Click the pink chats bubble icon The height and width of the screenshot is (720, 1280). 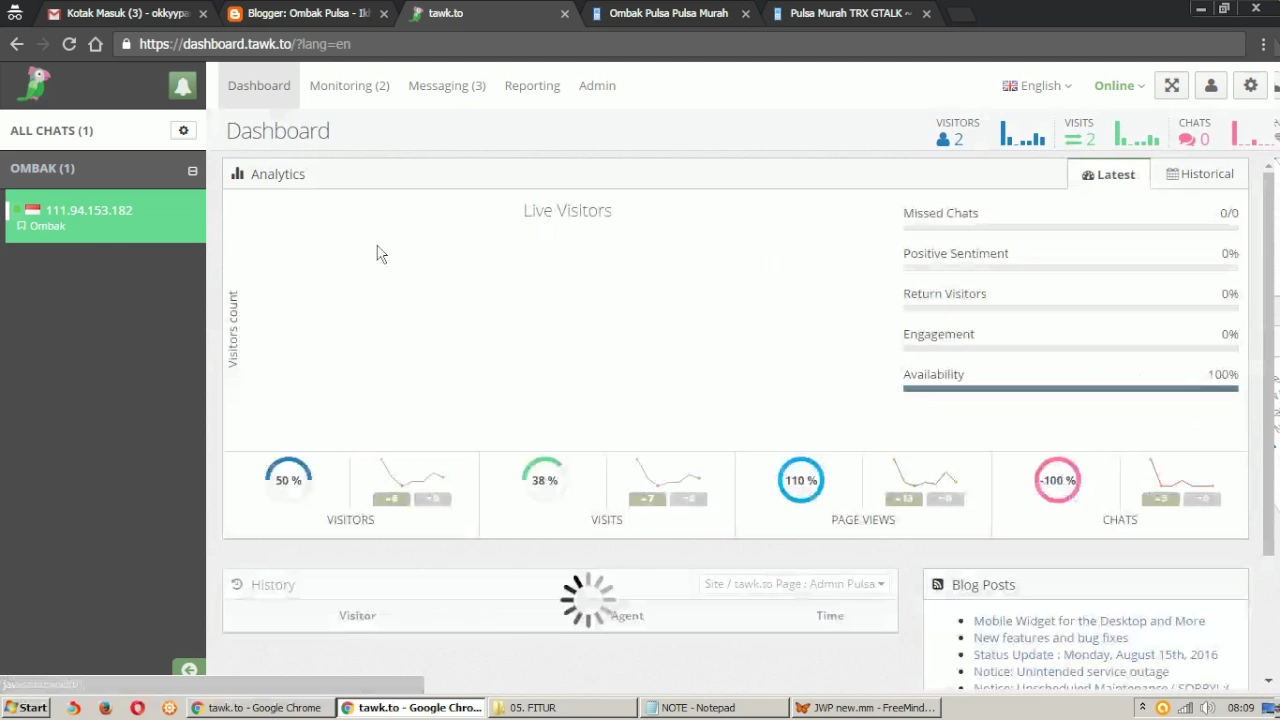coord(1186,140)
